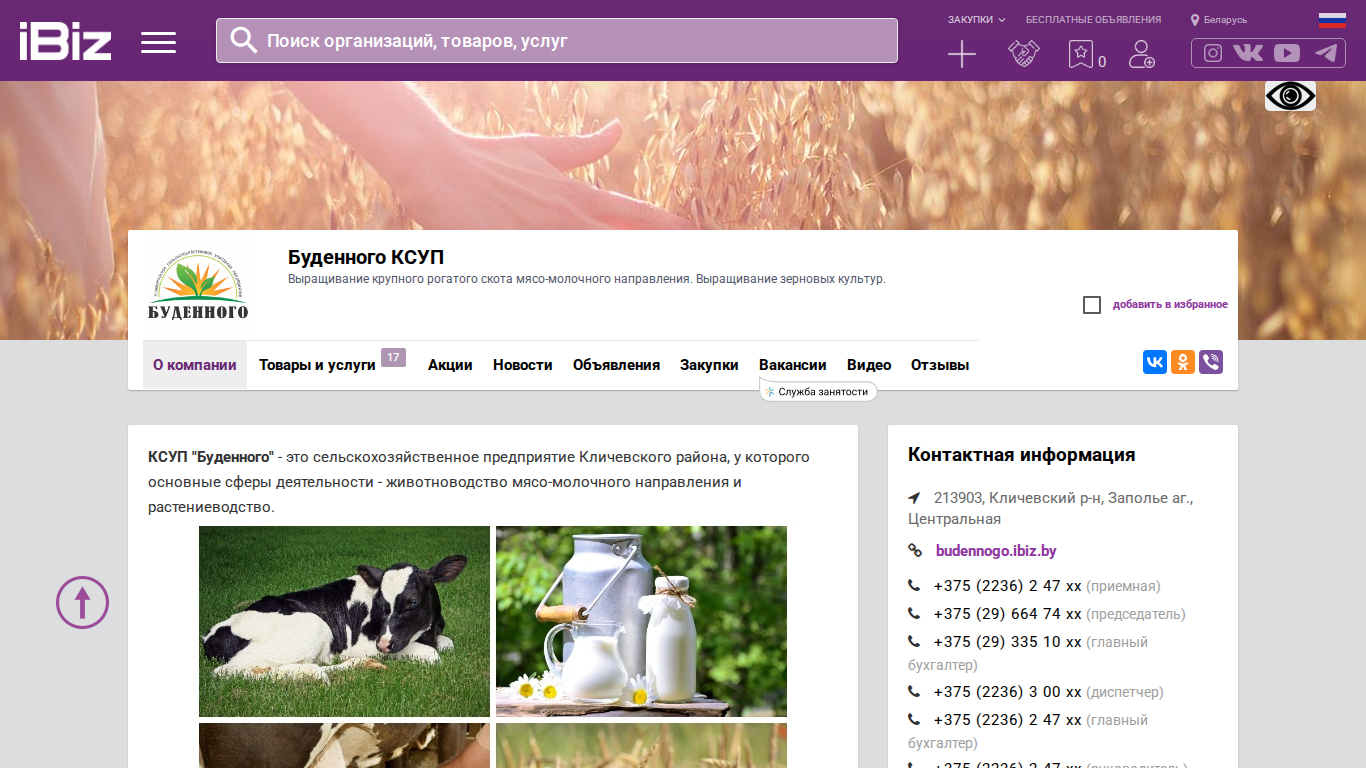Open the Объявления tab
The height and width of the screenshot is (768, 1366).
pyautogui.click(x=616, y=365)
